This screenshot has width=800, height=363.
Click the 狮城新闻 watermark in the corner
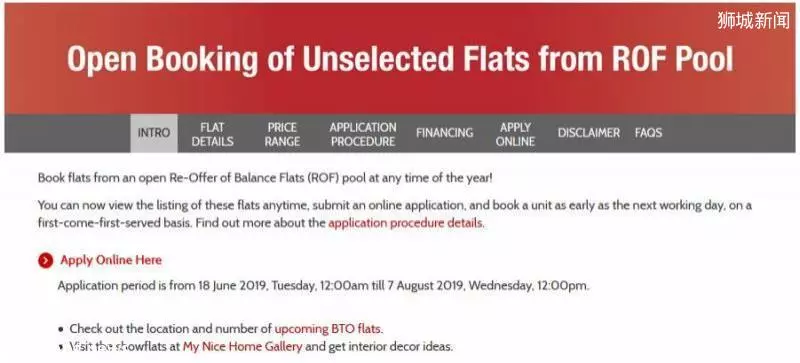click(753, 20)
